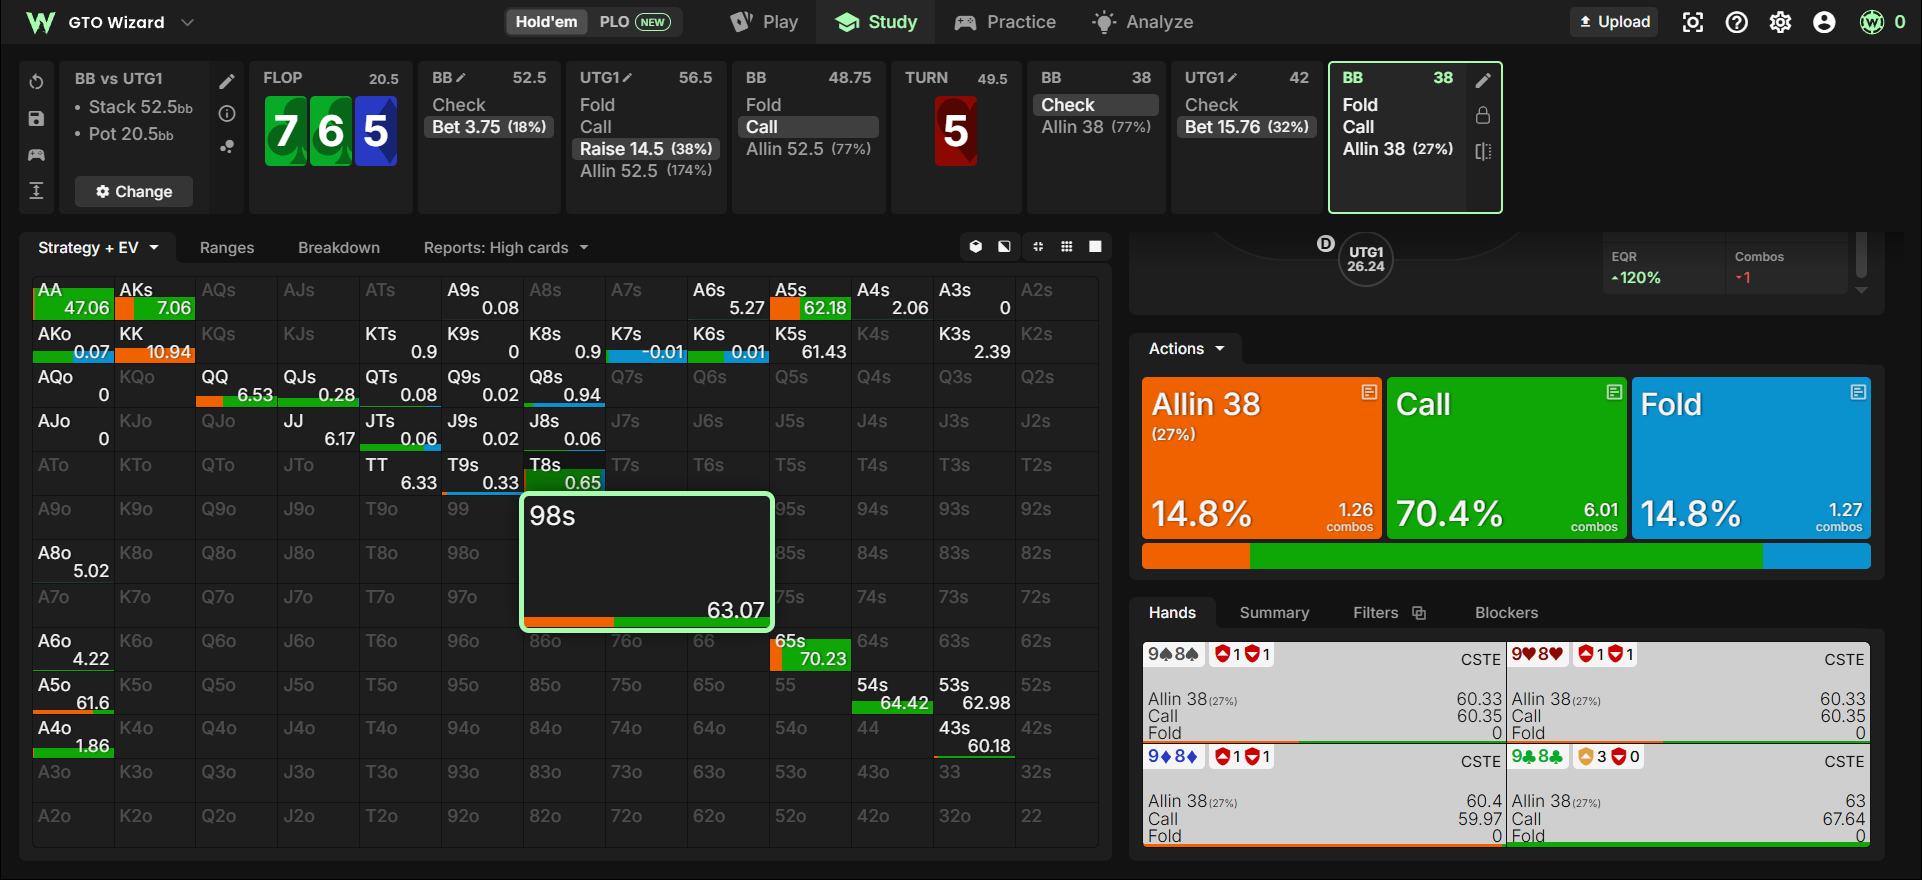Click the red 5 turn card
Screen dimensions: 1922x880
(955, 131)
